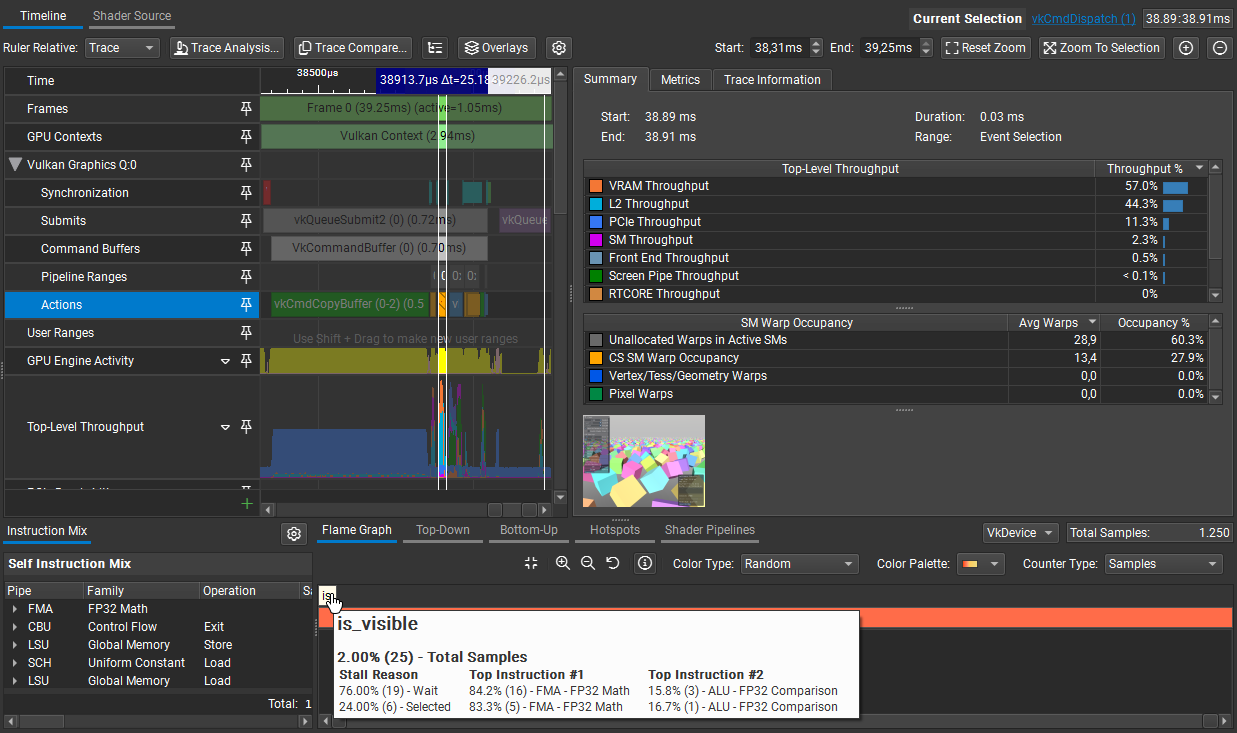The width and height of the screenshot is (1237, 733).
Task: Click the timeline settings gear icon
Action: pos(559,48)
